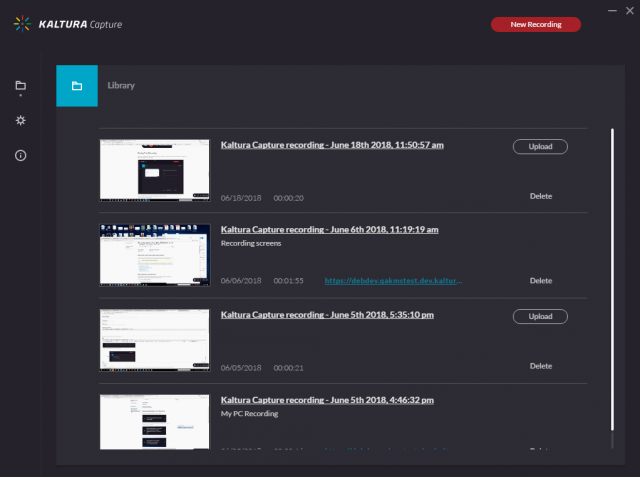The height and width of the screenshot is (477, 640).
Task: Start a New Recording
Action: (535, 24)
